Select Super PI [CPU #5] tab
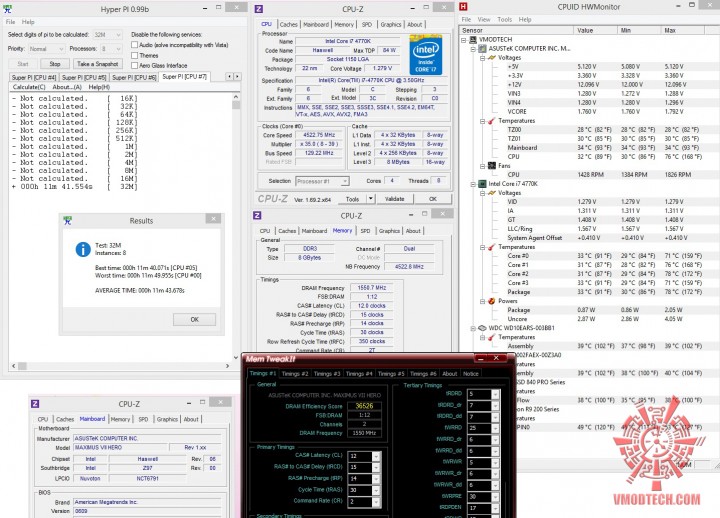The image size is (720, 518). [84, 77]
